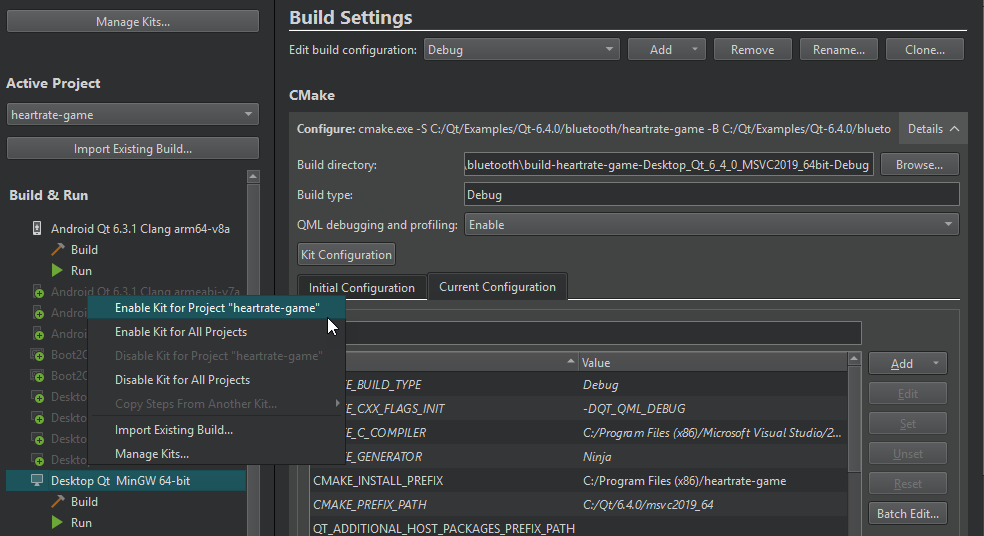984x536 pixels.
Task: Open the Active Project heartrate-game dropdown
Action: point(133,115)
